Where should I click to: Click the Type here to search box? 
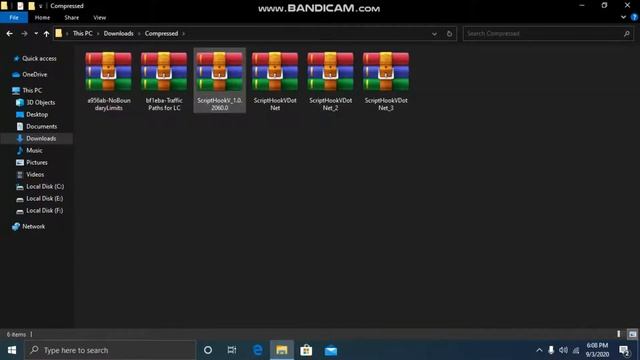(x=110, y=350)
